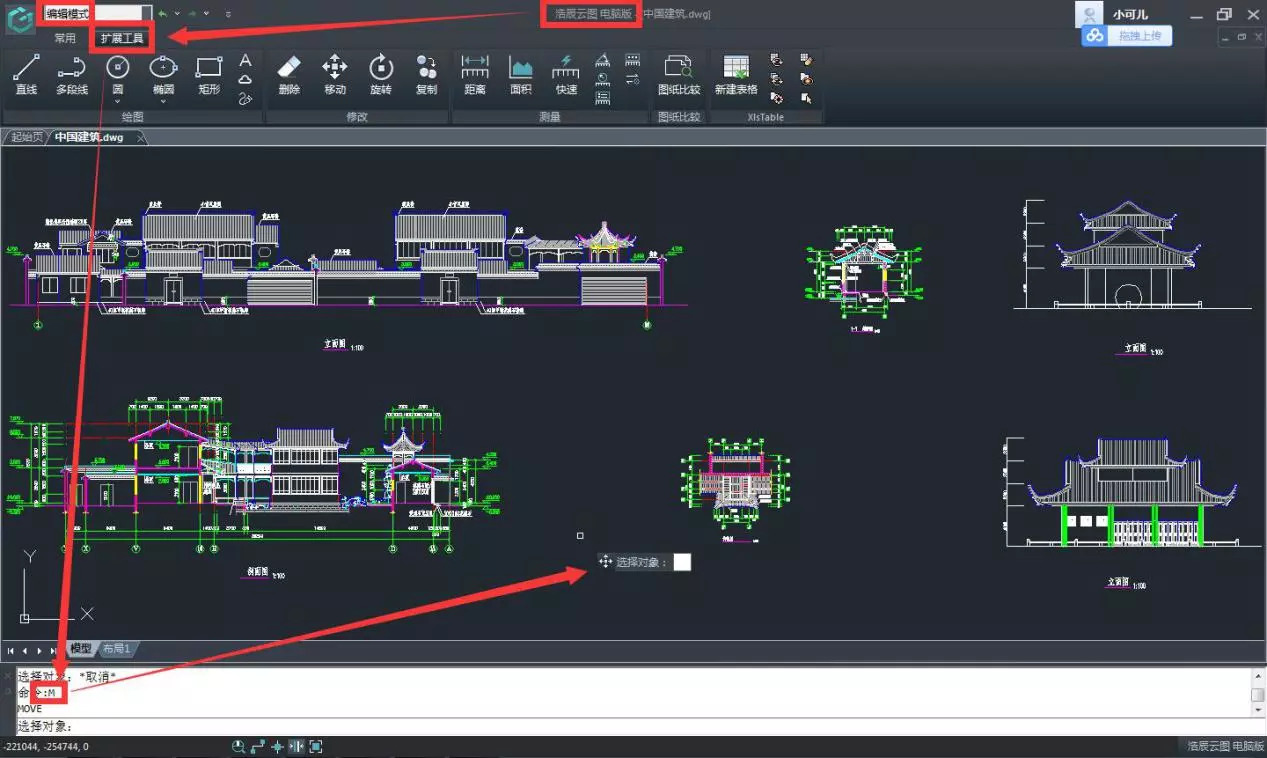The width and height of the screenshot is (1267, 758).
Task: Select the 中国建筑.dwg document tab
Action: pyautogui.click(x=90, y=137)
